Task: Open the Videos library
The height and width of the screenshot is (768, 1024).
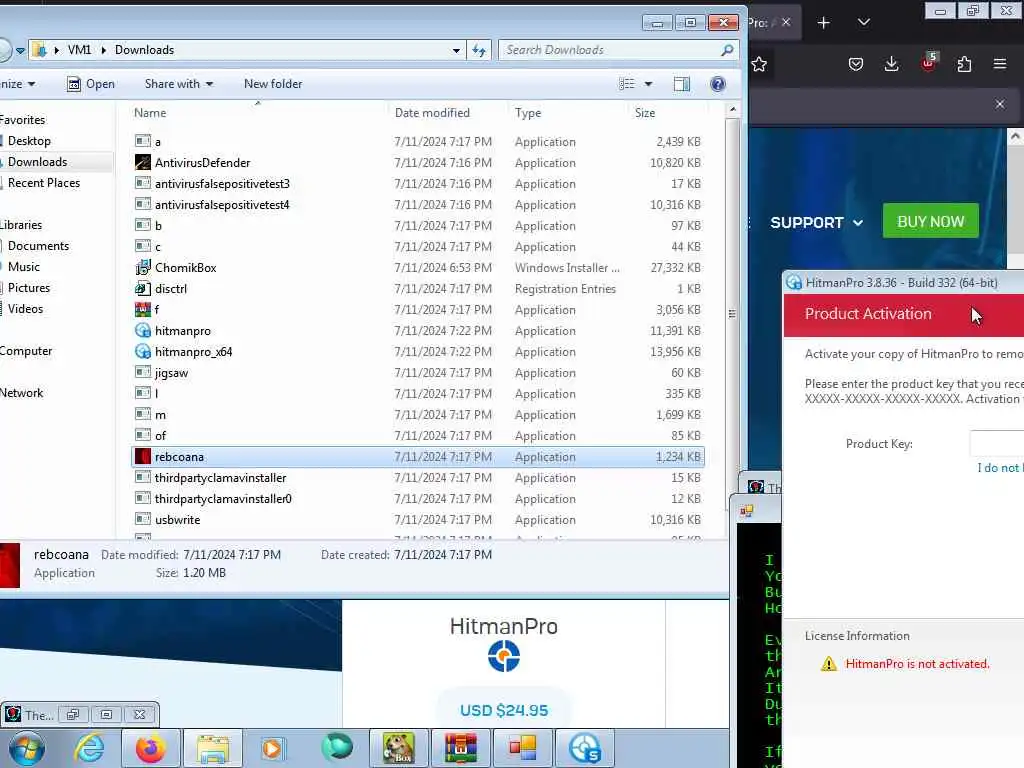Action: (x=25, y=308)
